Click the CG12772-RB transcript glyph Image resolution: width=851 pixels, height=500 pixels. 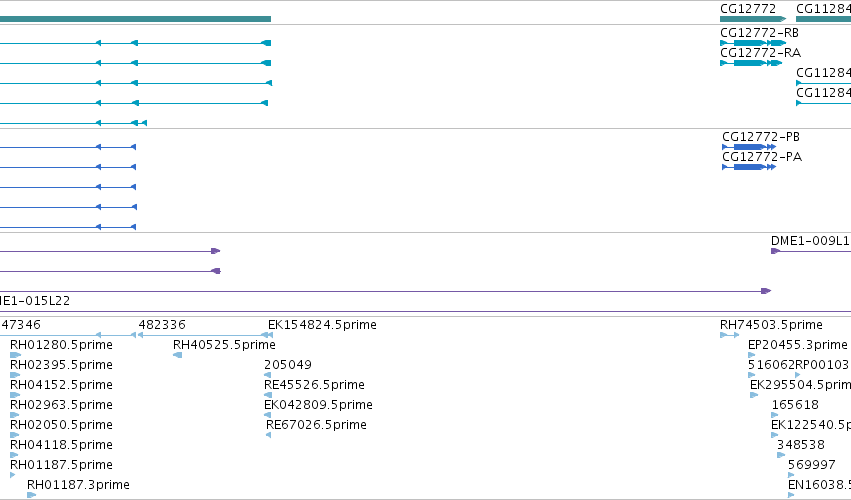(x=753, y=43)
